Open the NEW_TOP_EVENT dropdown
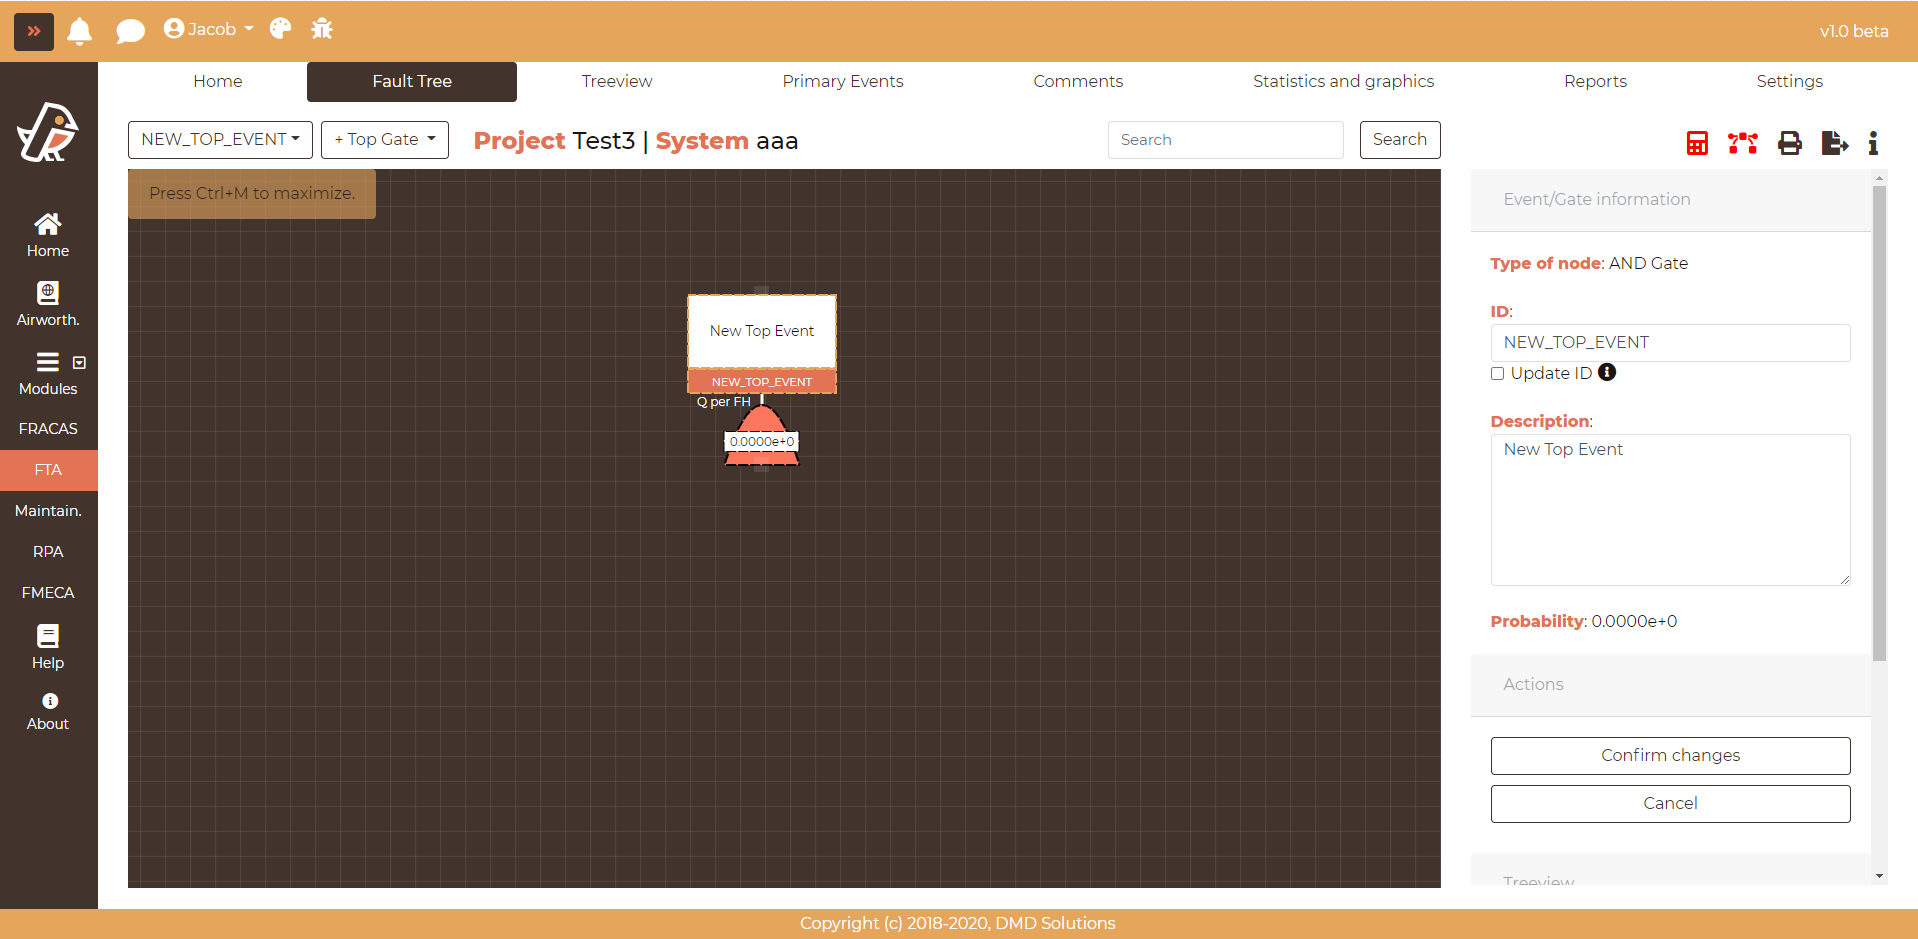 [x=220, y=140]
